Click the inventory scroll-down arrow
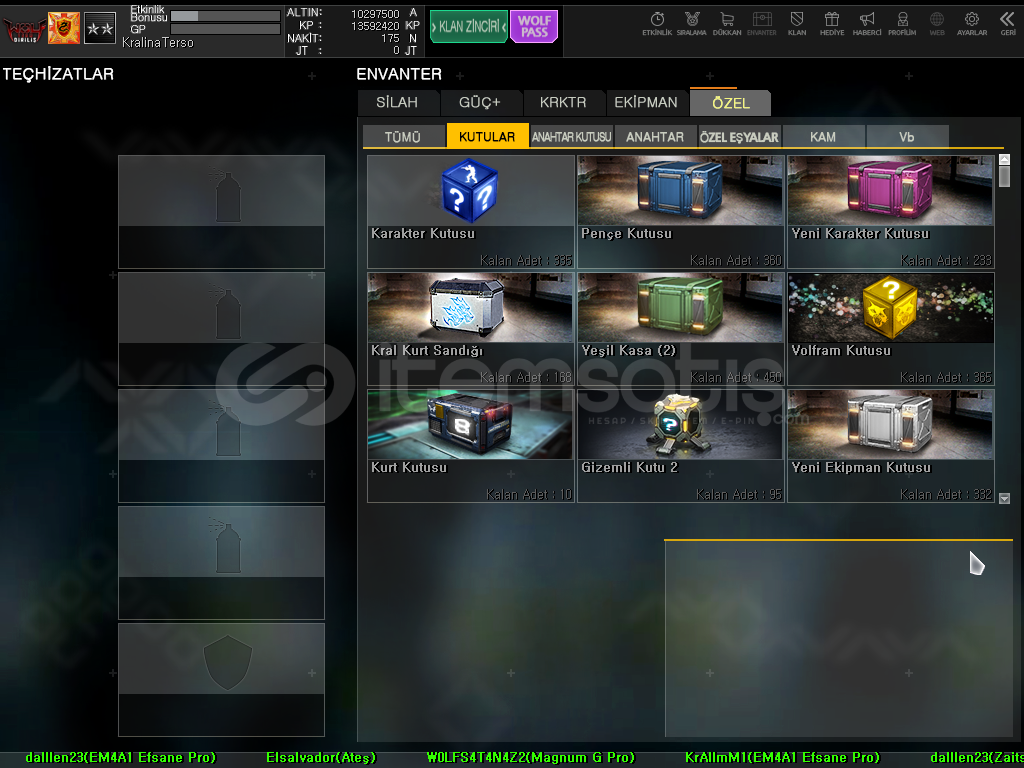The image size is (1024, 768). 1004,498
